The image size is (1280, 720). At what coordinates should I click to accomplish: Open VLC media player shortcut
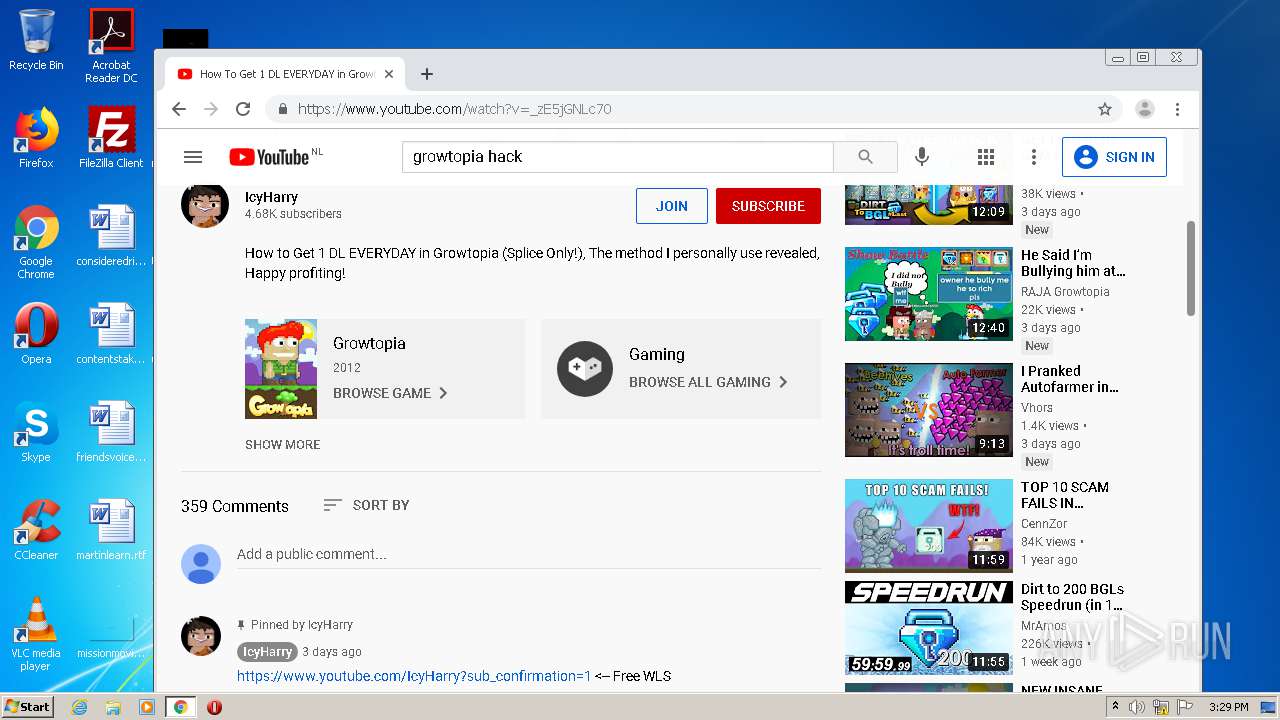[x=36, y=634]
